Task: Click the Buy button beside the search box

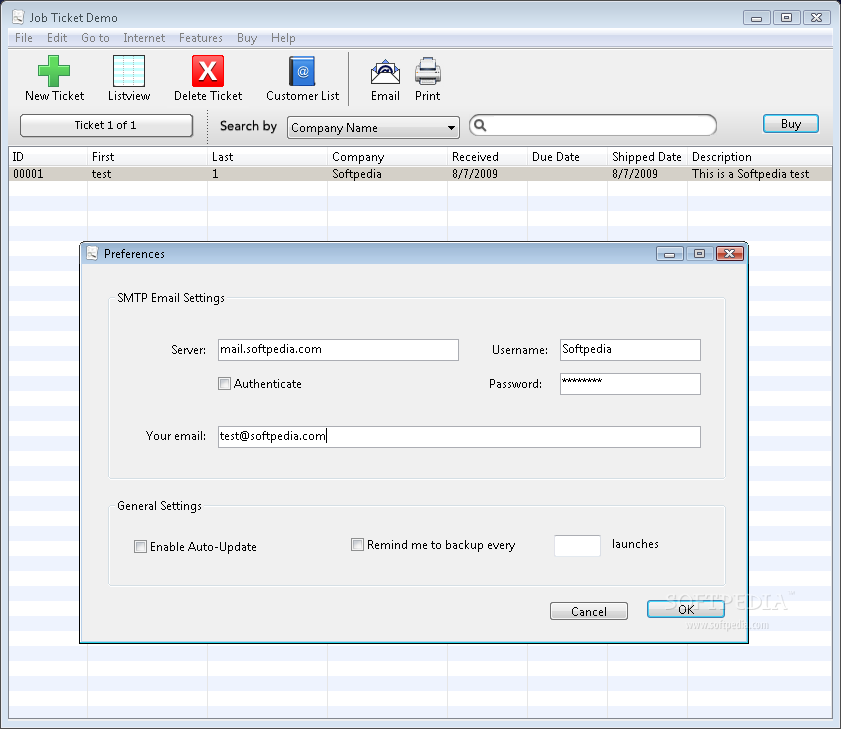Action: tap(791, 124)
